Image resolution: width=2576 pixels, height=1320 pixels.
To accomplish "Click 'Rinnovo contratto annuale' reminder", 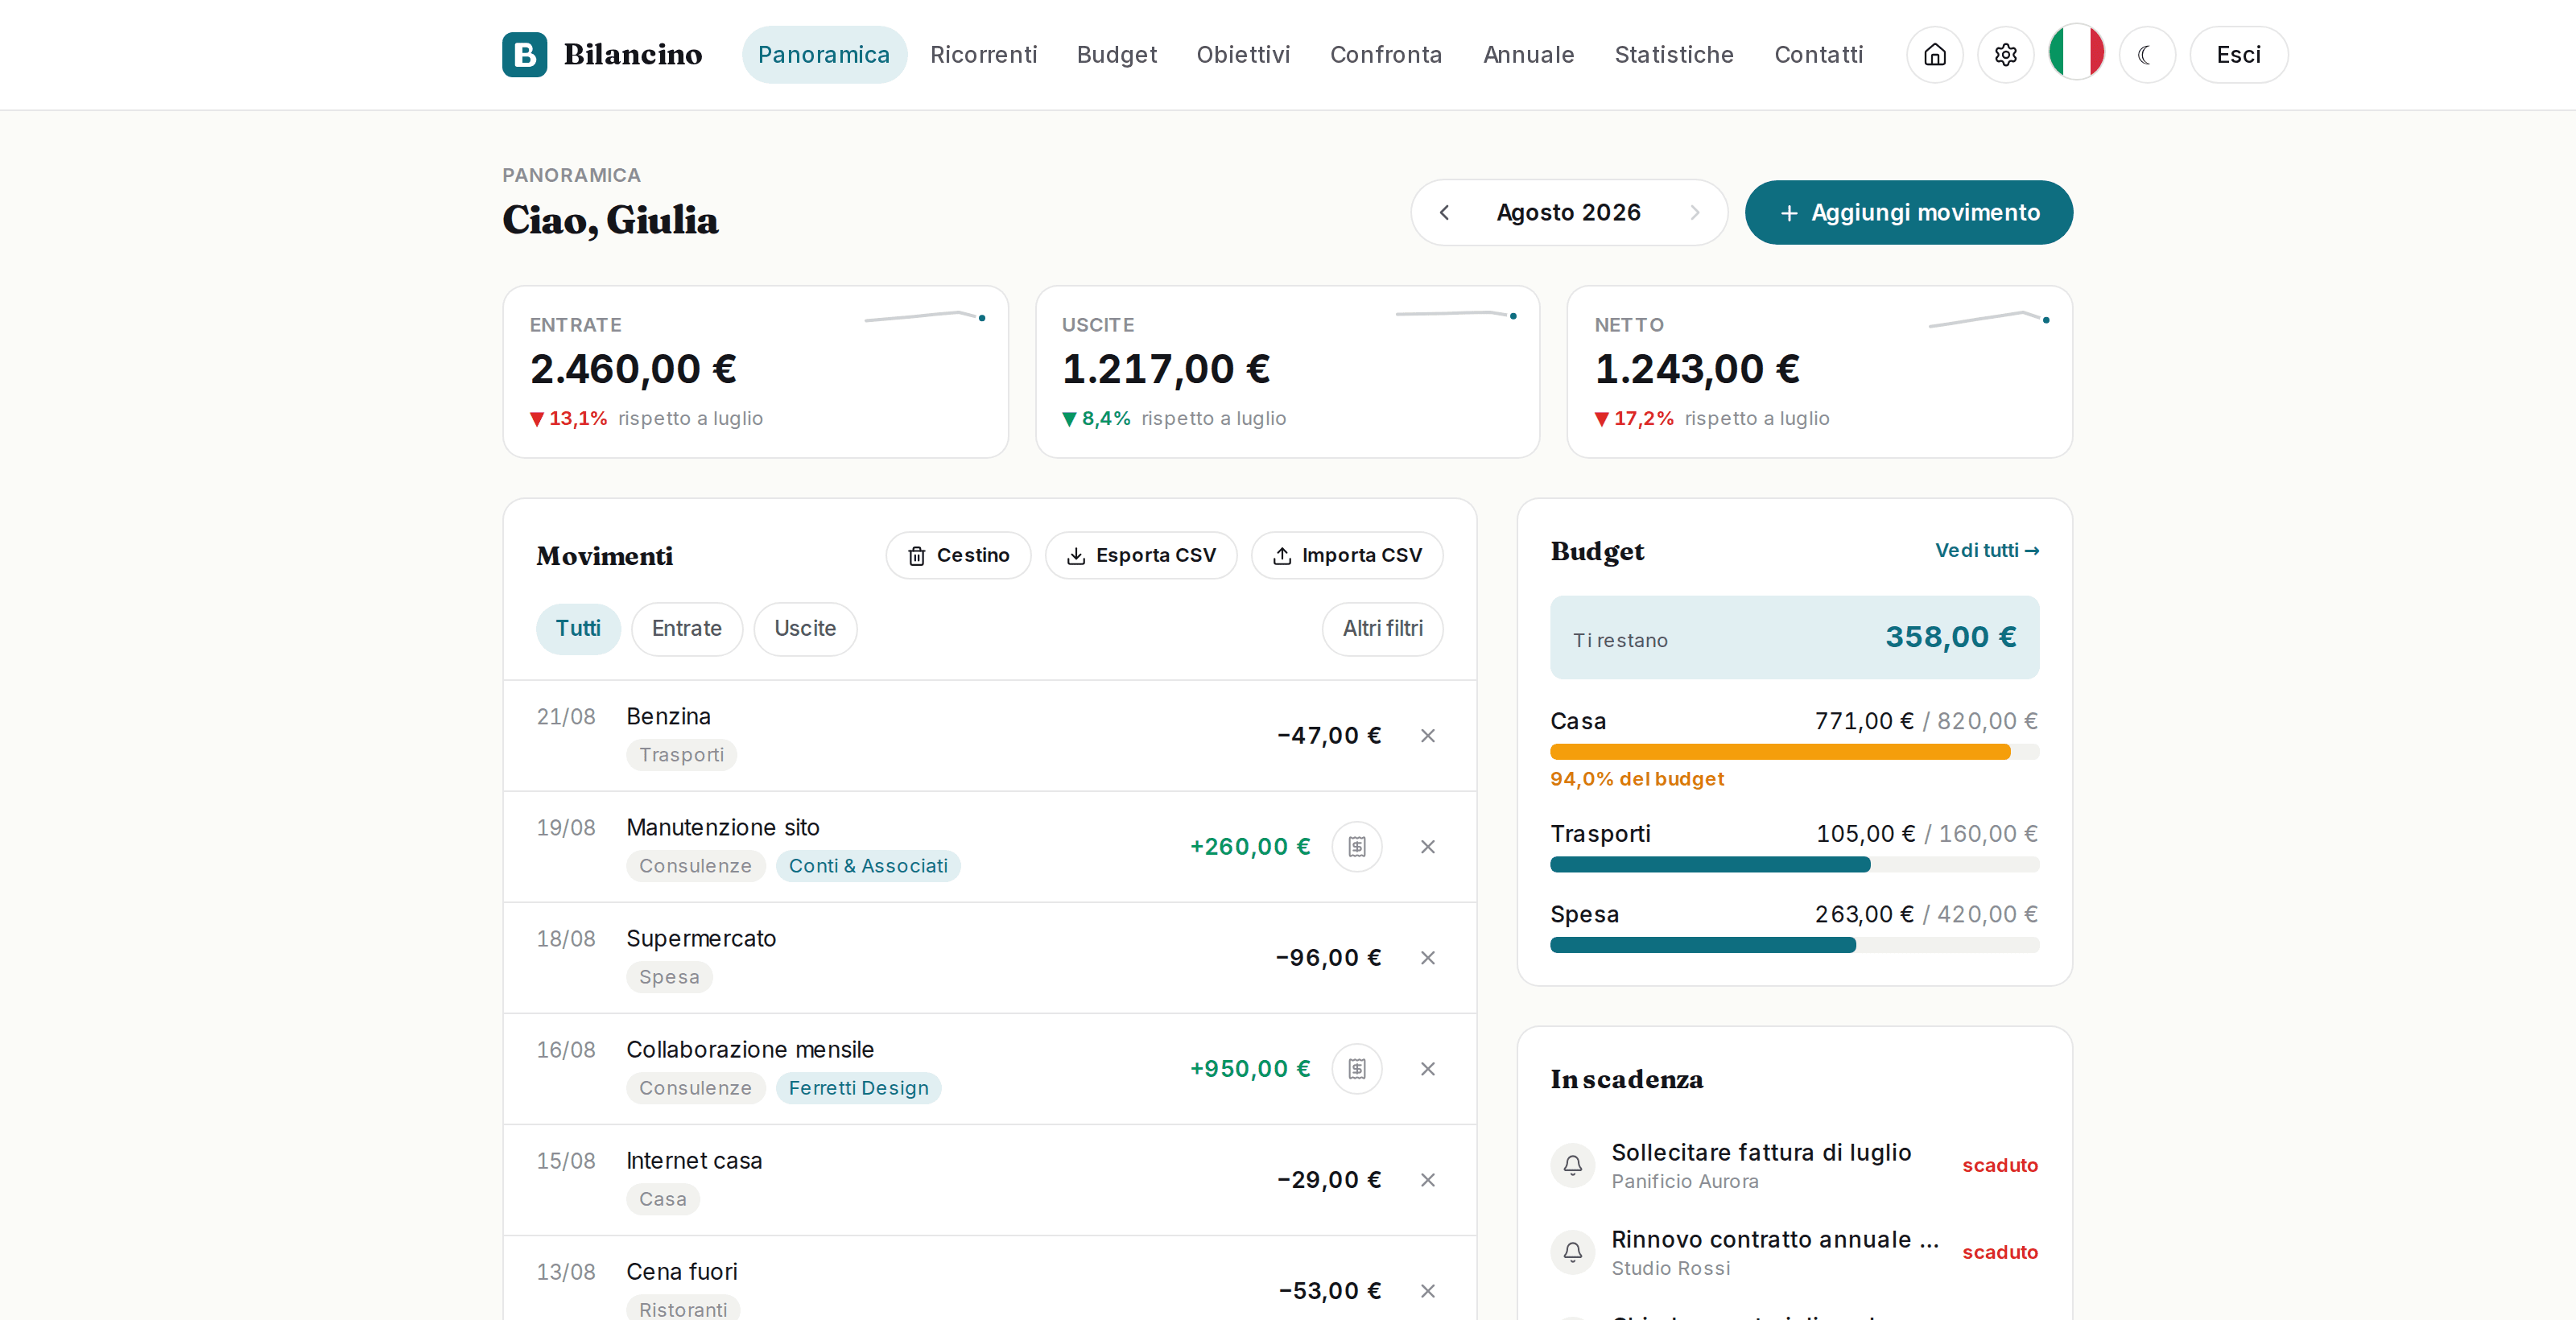I will 1794,1252.
